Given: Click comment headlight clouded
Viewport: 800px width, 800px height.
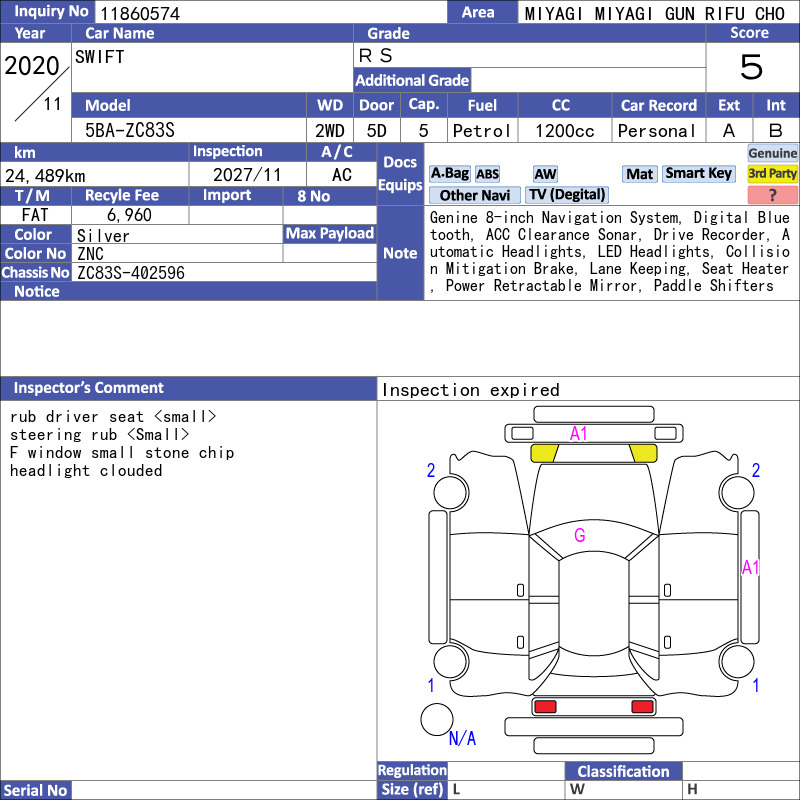Looking at the screenshot, I should pos(86,470).
